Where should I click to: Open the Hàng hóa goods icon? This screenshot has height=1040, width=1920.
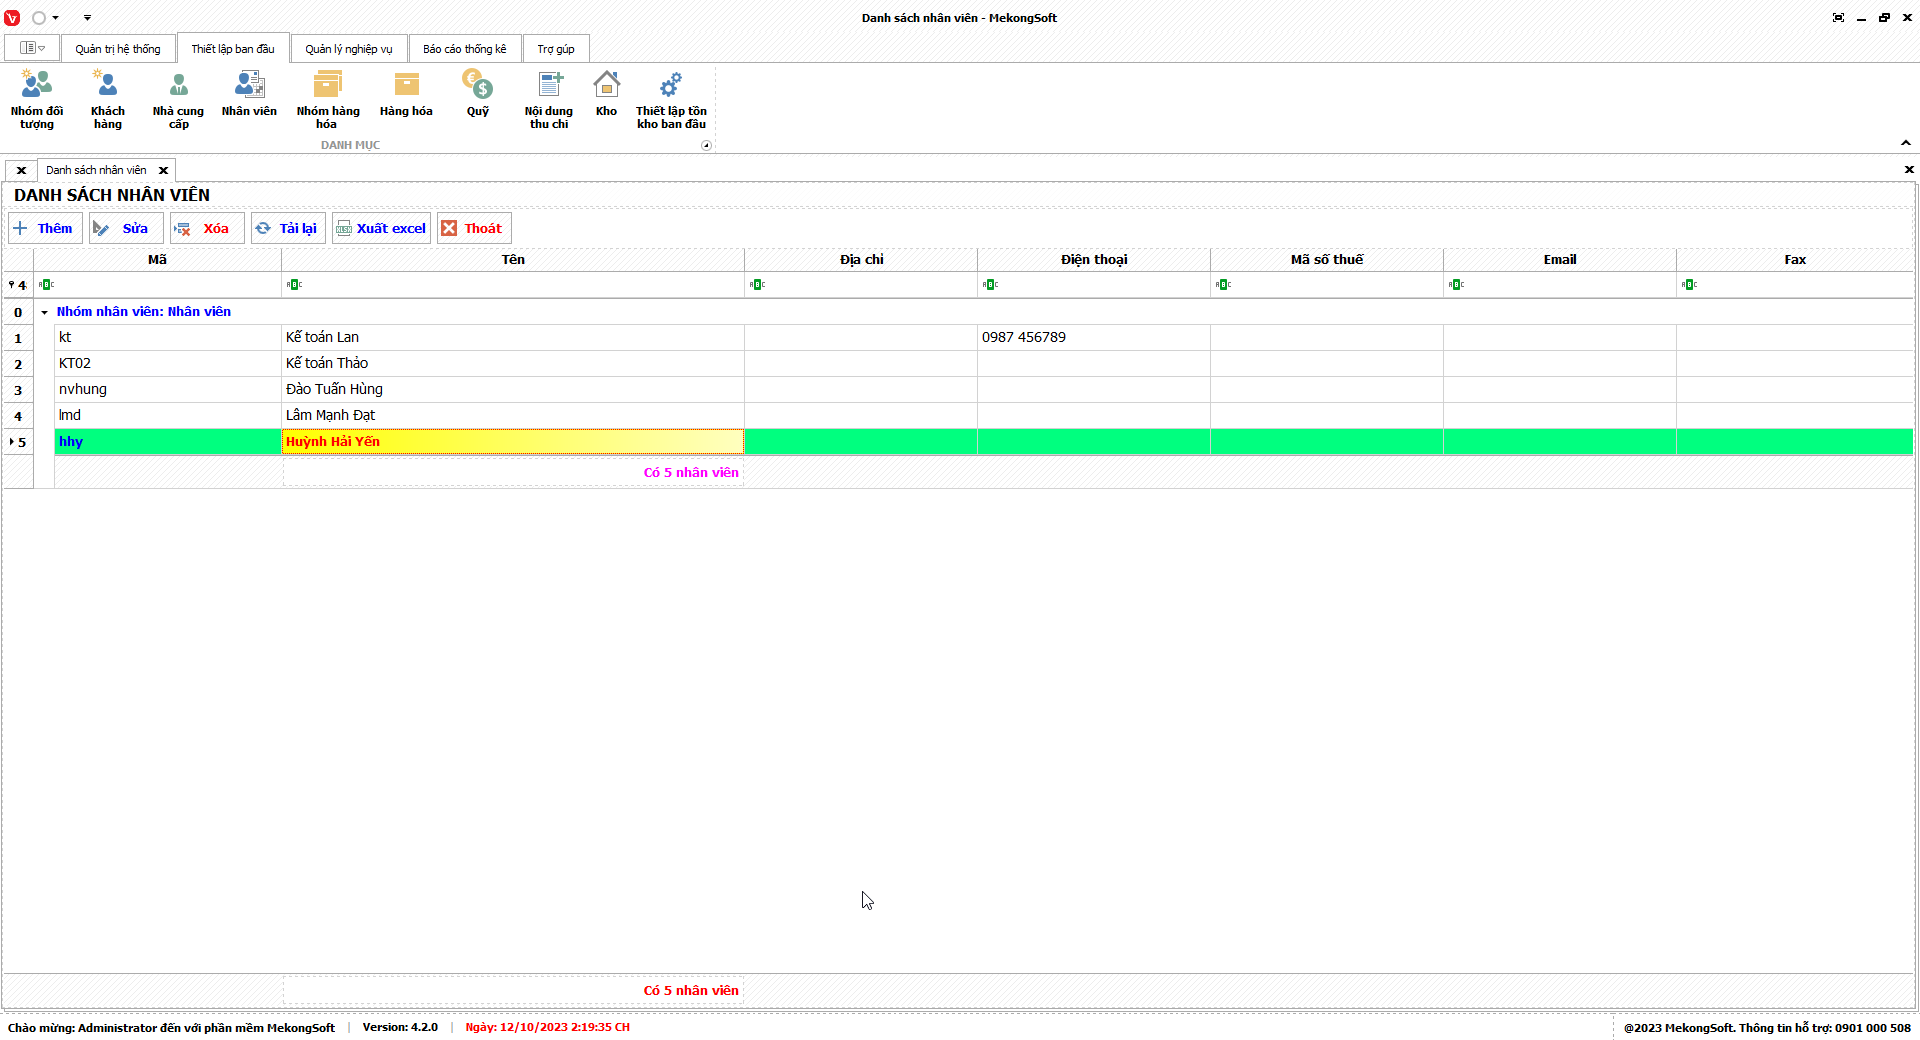click(406, 94)
